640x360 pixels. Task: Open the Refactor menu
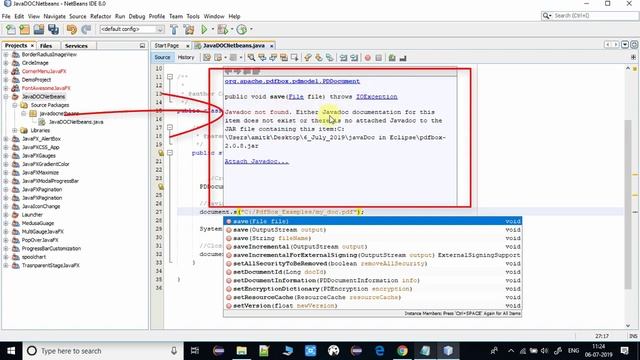click(100, 16)
